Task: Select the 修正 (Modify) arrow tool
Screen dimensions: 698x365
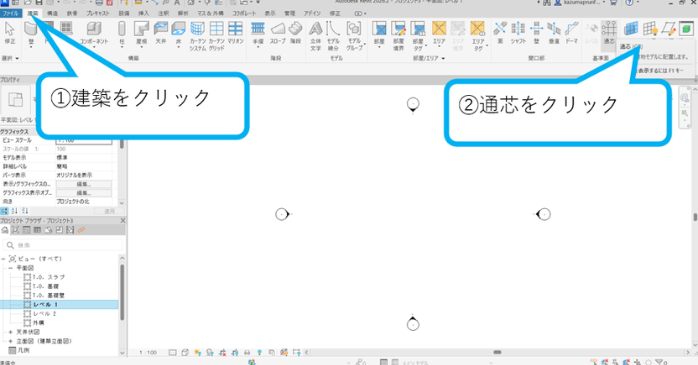Action: [x=9, y=33]
